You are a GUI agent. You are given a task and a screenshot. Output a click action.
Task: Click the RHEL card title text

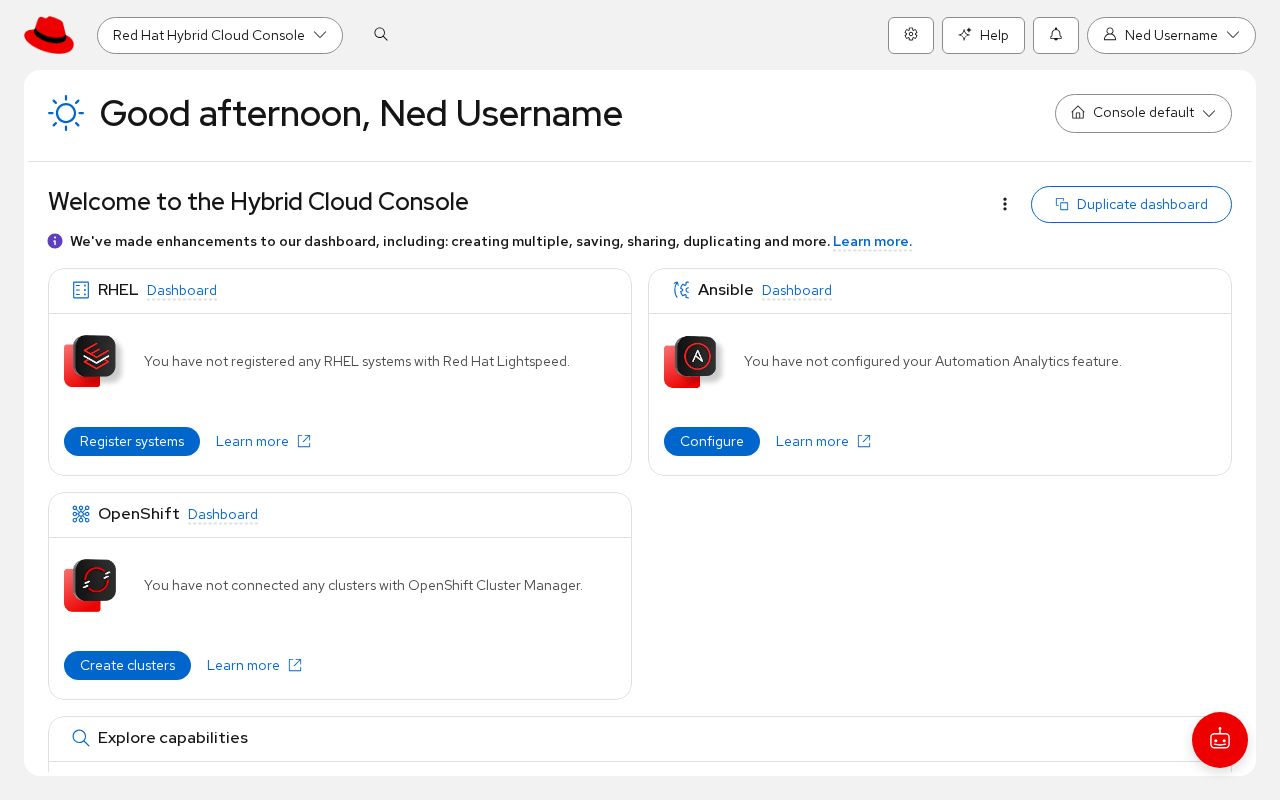point(118,290)
